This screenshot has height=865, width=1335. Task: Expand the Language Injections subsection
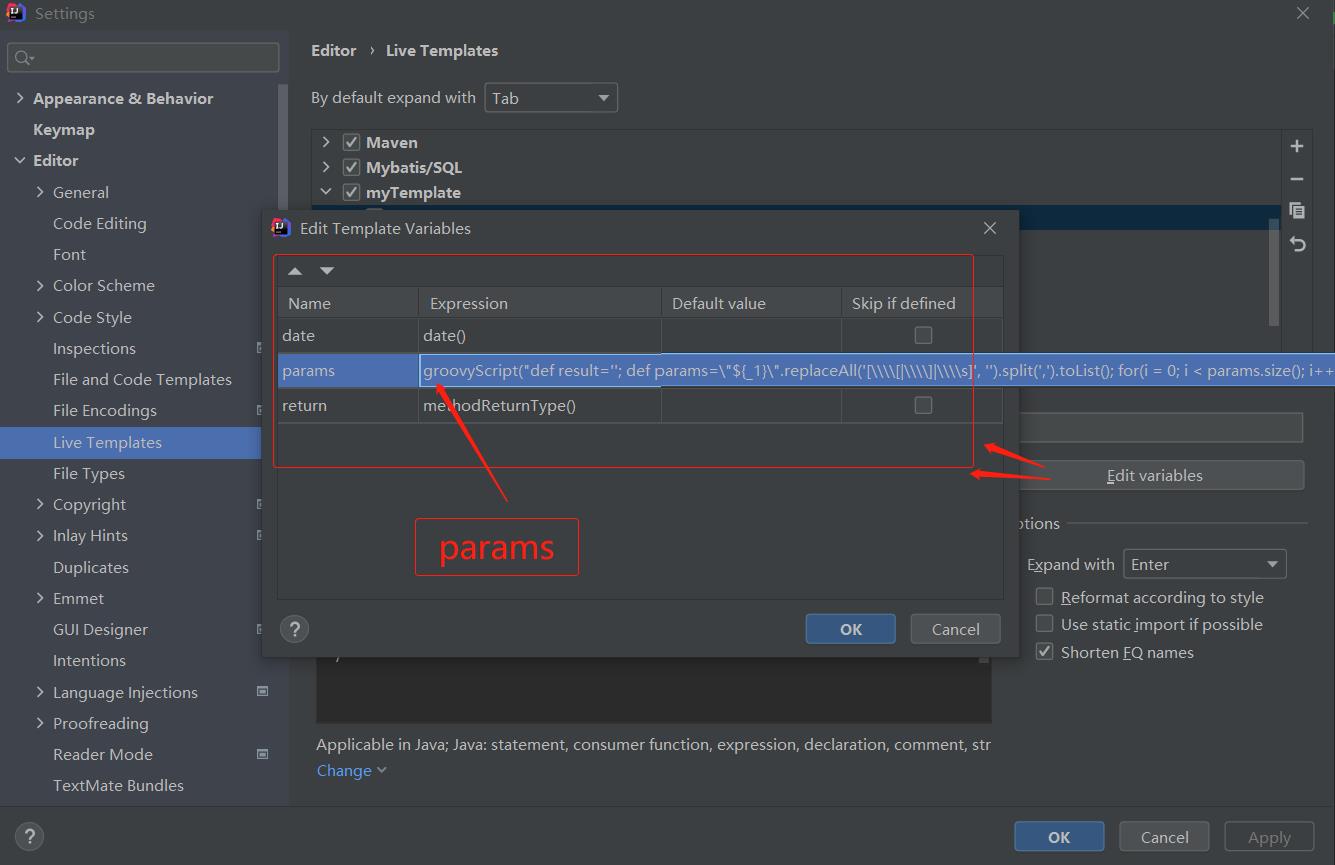tap(40, 692)
